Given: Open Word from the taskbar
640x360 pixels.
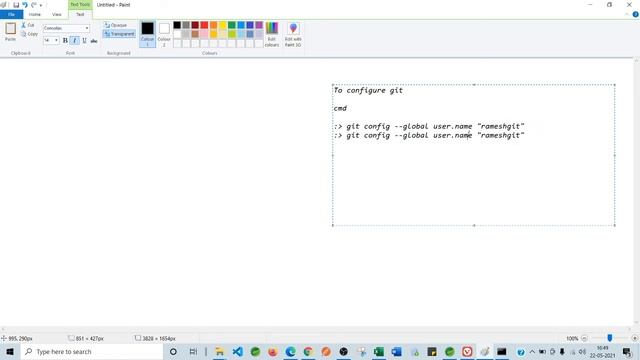Looking at the screenshot, I should pyautogui.click(x=396, y=351).
